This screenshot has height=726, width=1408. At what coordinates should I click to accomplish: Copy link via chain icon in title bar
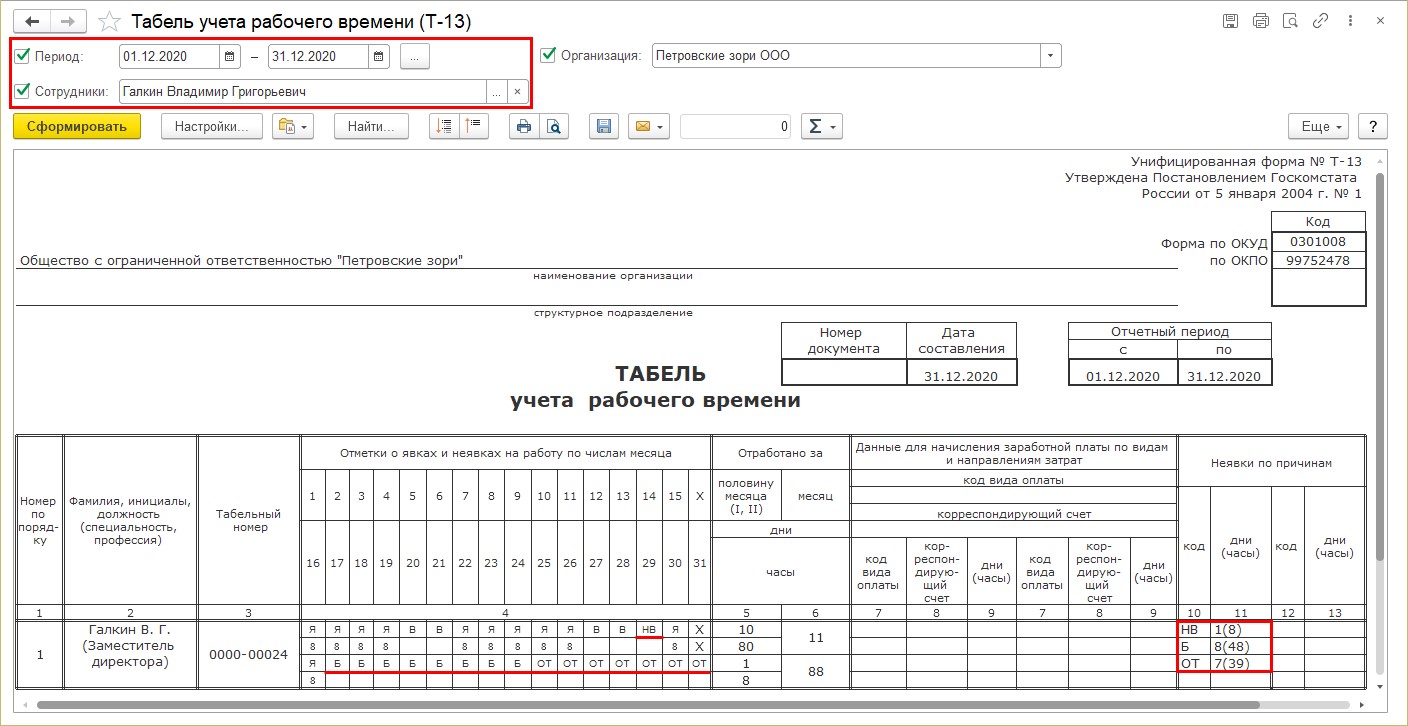tap(1321, 21)
